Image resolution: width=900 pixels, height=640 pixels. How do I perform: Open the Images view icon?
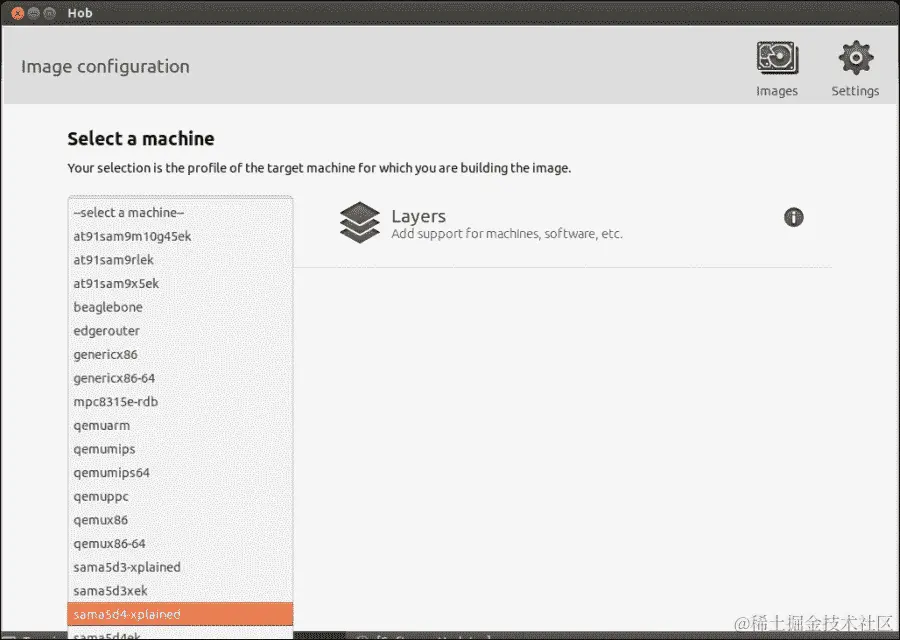[x=777, y=58]
